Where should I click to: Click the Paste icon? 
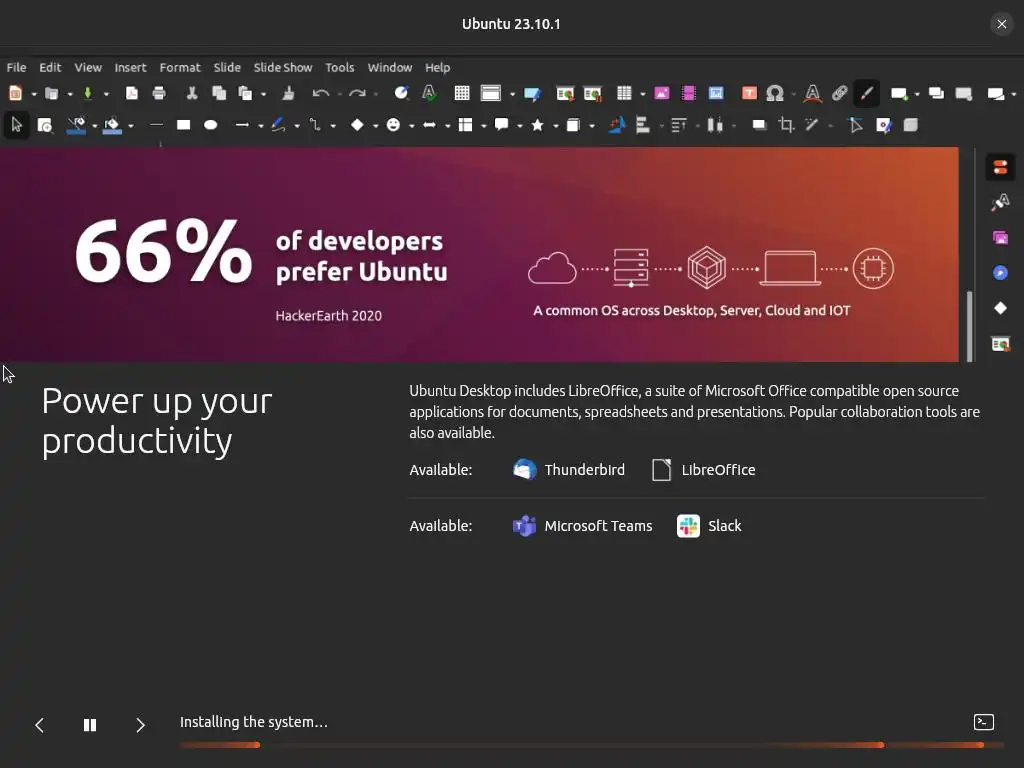(245, 93)
